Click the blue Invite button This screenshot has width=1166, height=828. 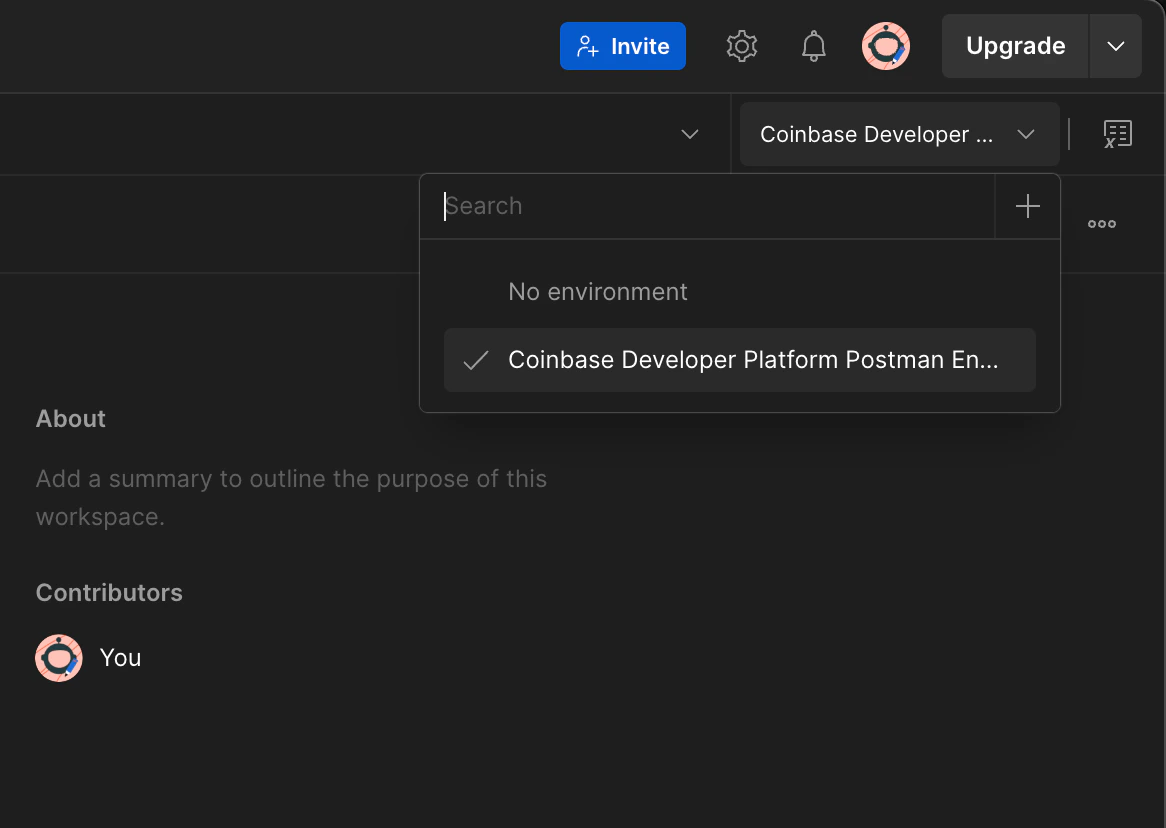tap(622, 46)
